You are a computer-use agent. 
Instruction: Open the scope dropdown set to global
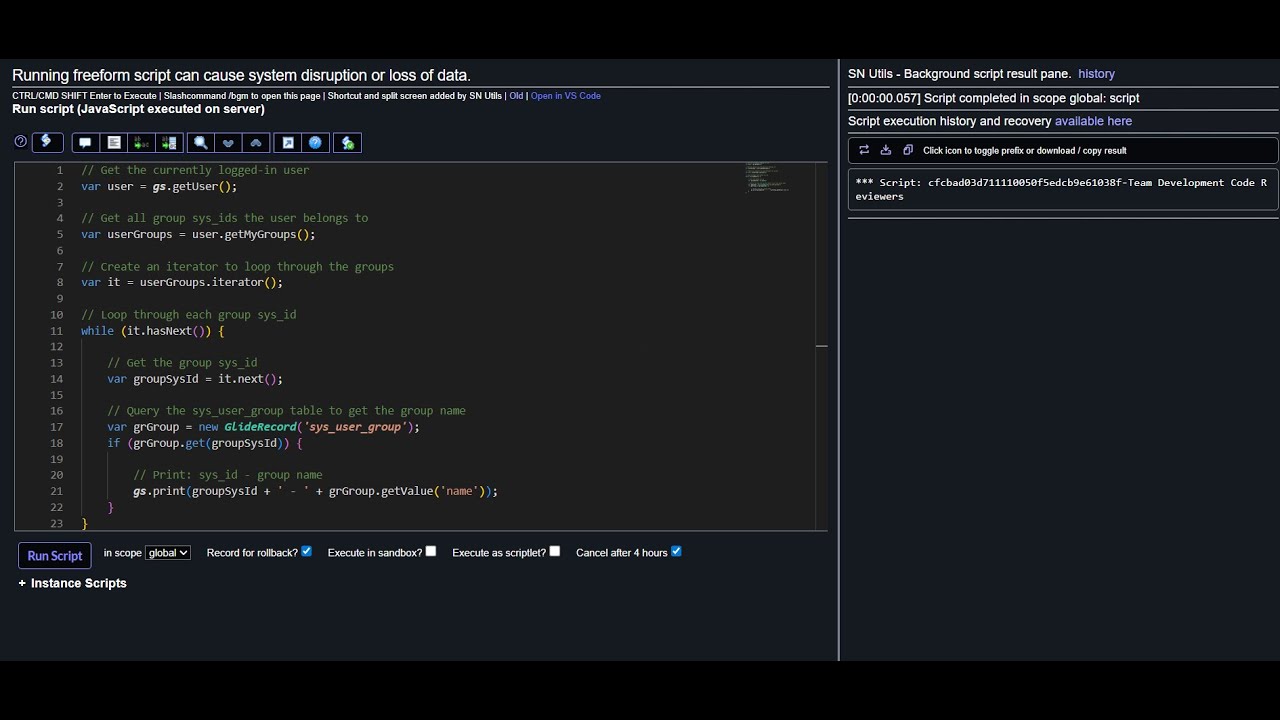[x=168, y=553]
